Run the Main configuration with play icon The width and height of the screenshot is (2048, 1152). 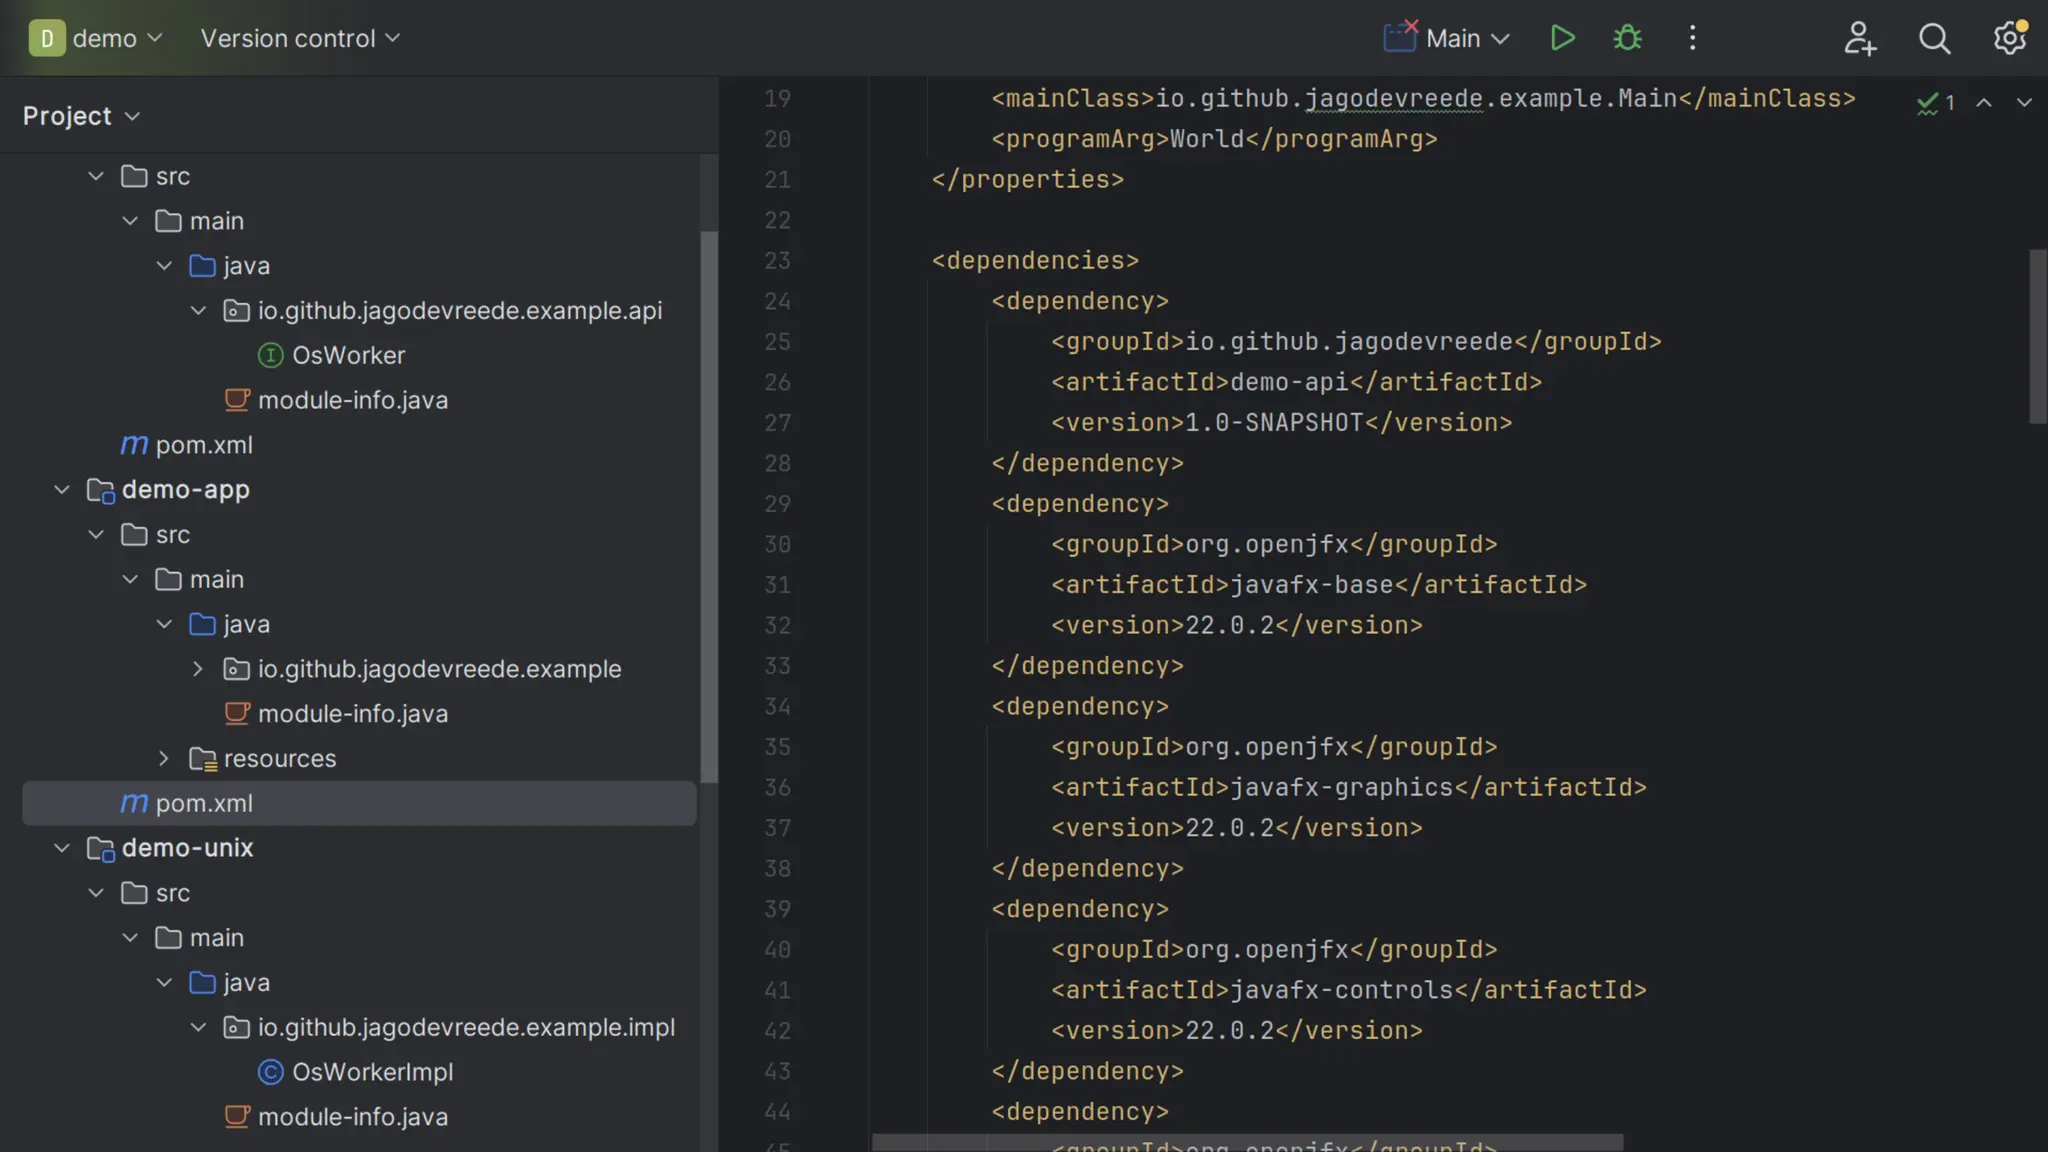1562,38
